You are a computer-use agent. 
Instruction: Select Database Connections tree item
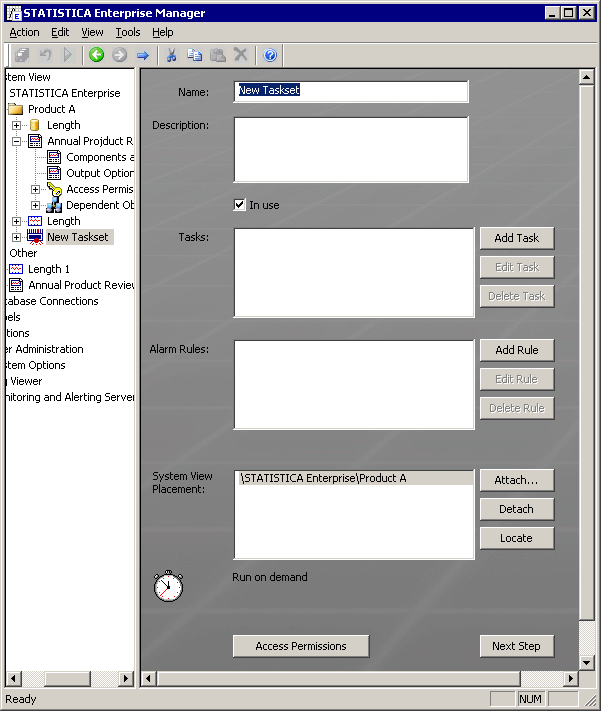[52, 301]
